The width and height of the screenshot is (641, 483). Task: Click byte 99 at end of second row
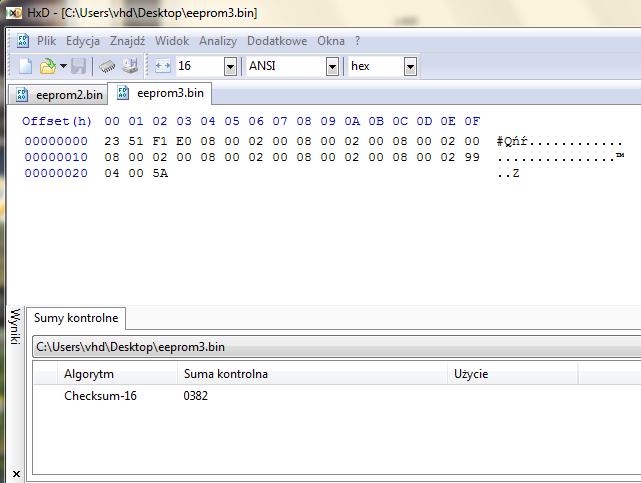472,157
